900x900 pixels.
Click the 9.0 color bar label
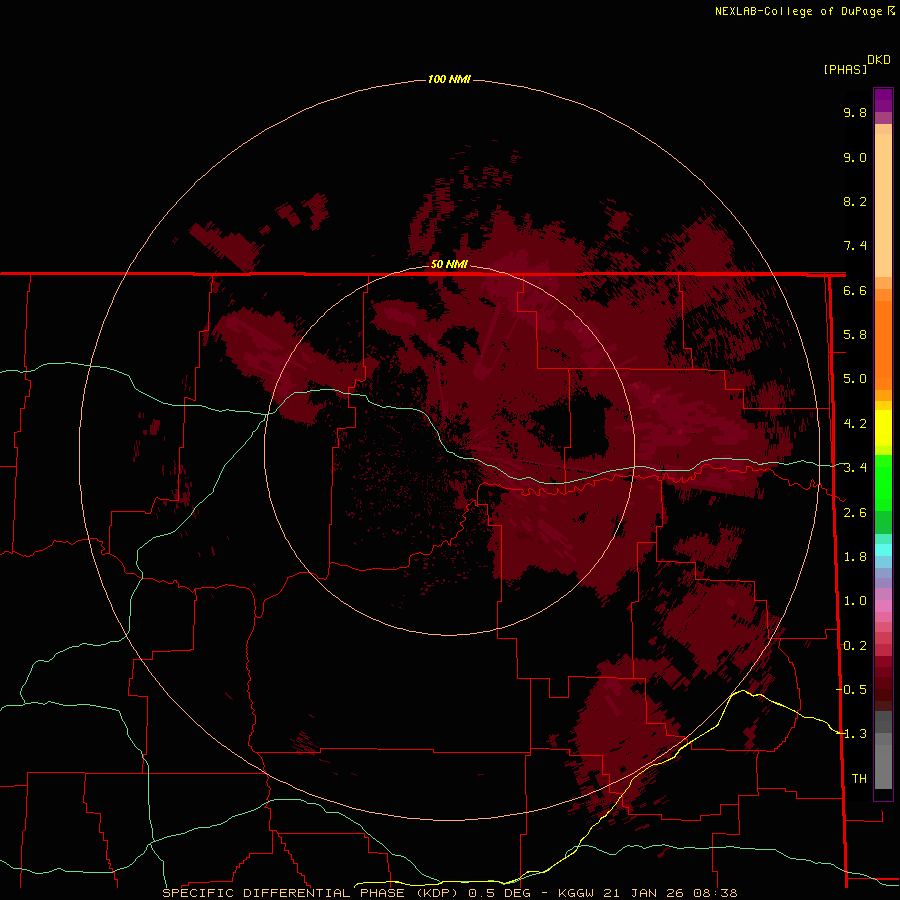tap(855, 157)
